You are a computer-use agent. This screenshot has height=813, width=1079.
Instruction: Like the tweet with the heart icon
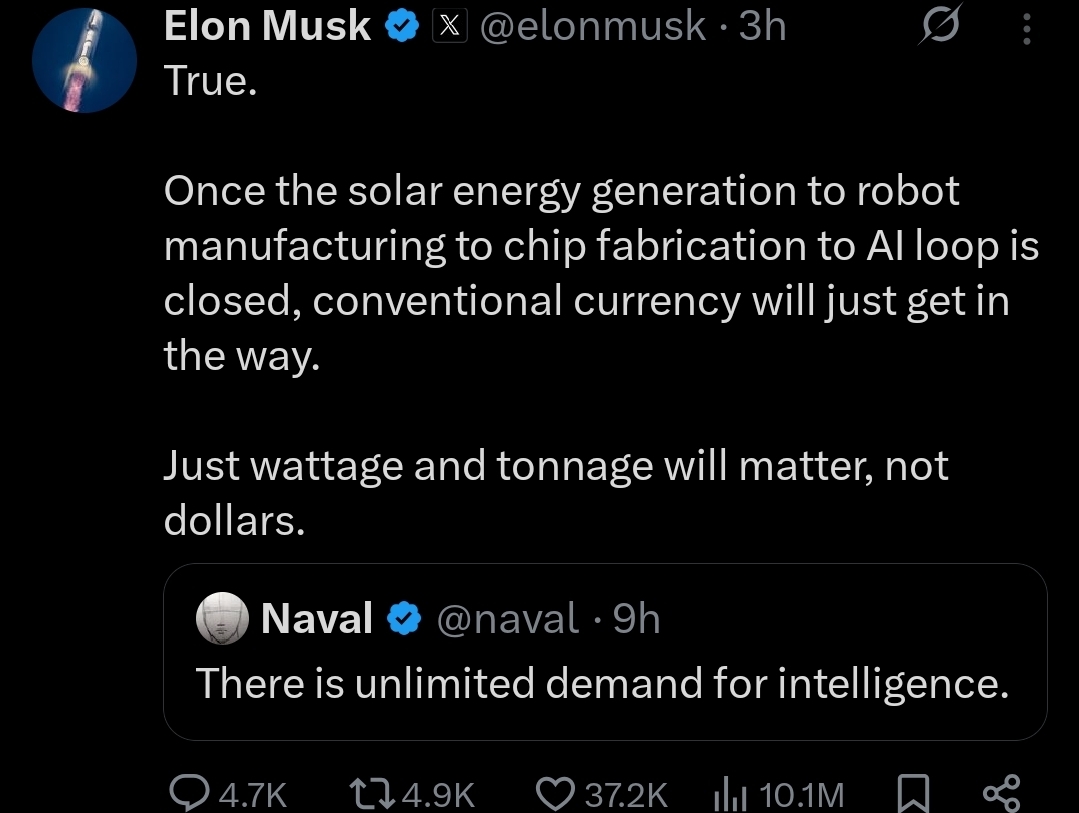555,793
